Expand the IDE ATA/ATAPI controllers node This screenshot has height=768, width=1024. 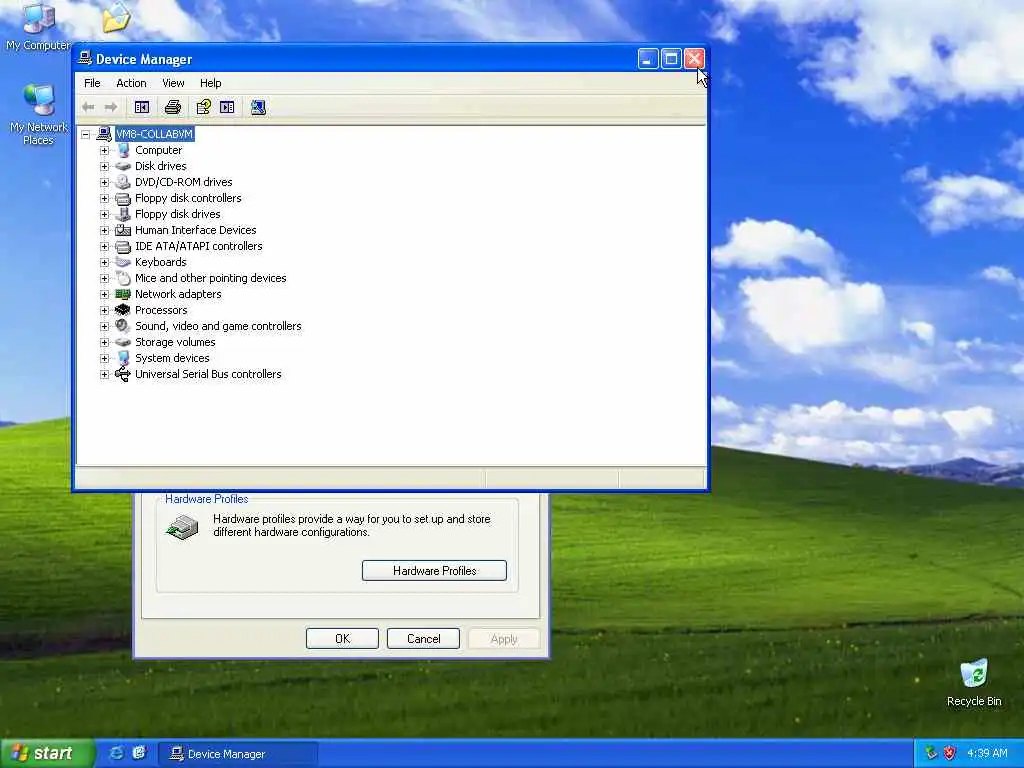[104, 246]
